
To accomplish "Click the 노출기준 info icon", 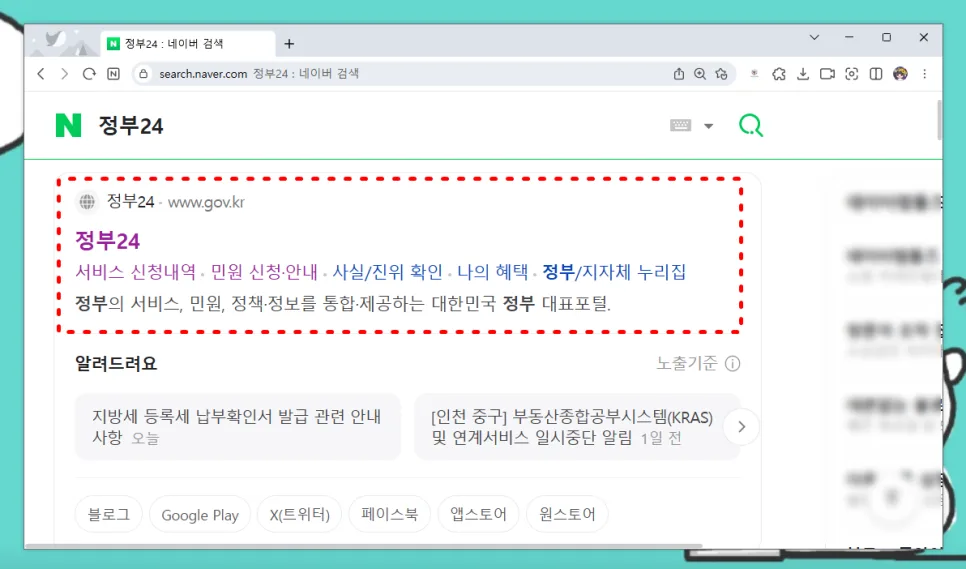I will [x=733, y=364].
